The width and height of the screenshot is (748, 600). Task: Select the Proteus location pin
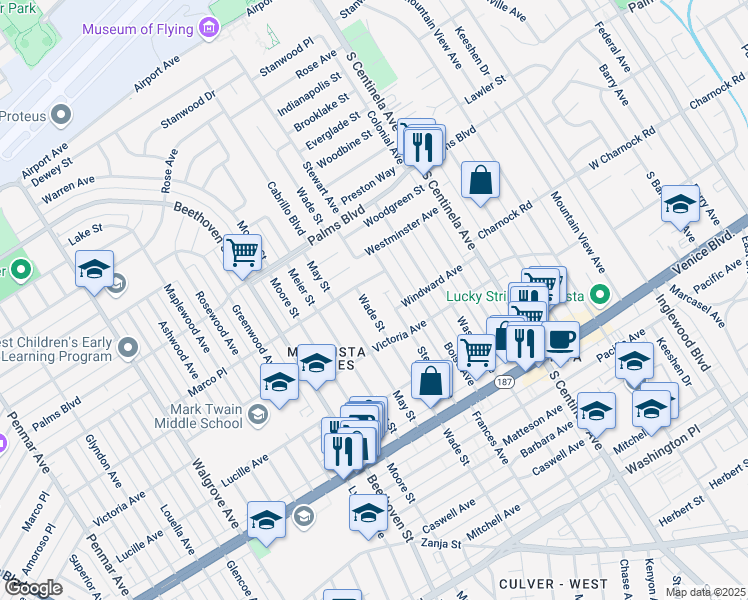pos(61,115)
